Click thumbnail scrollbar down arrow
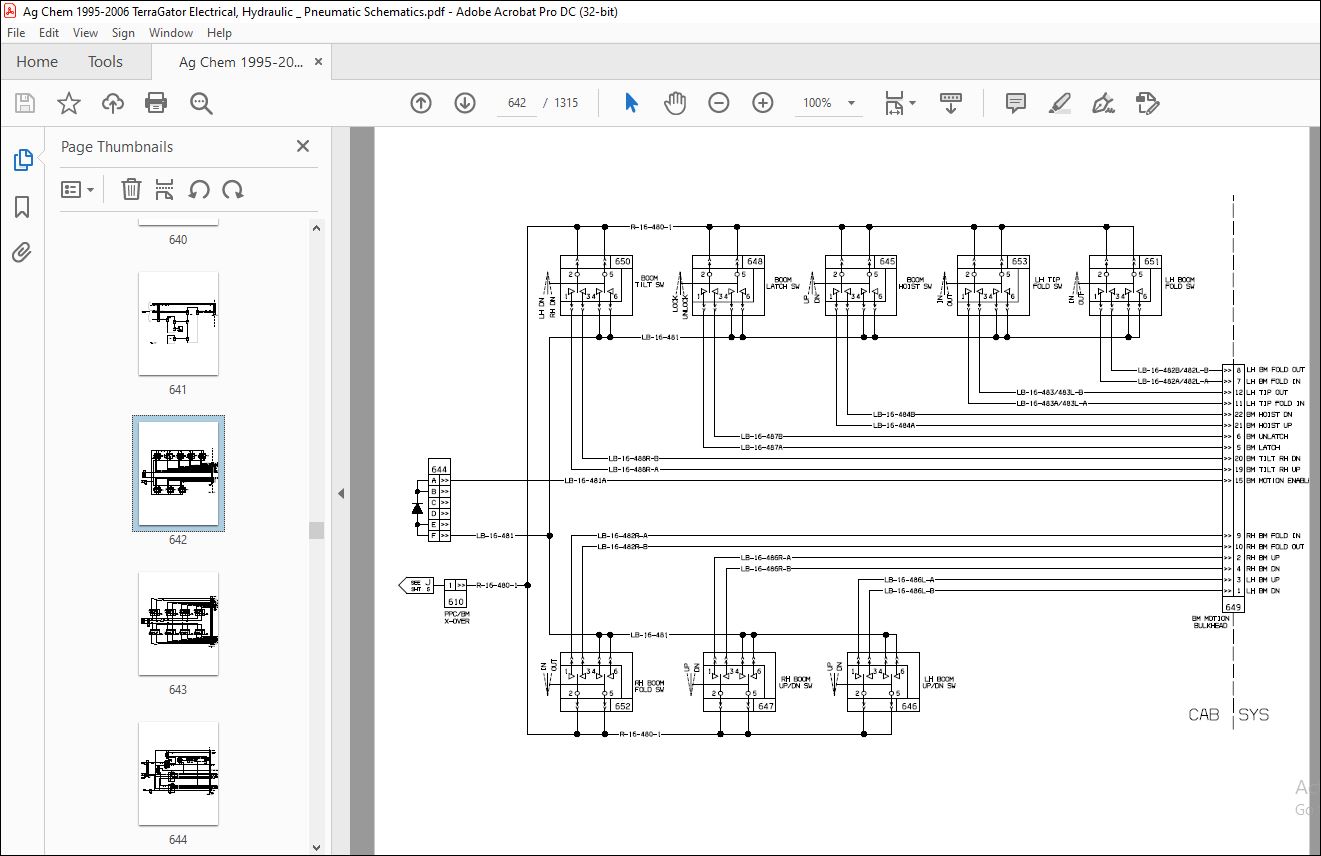Image resolution: width=1321 pixels, height=856 pixels. coord(317,847)
